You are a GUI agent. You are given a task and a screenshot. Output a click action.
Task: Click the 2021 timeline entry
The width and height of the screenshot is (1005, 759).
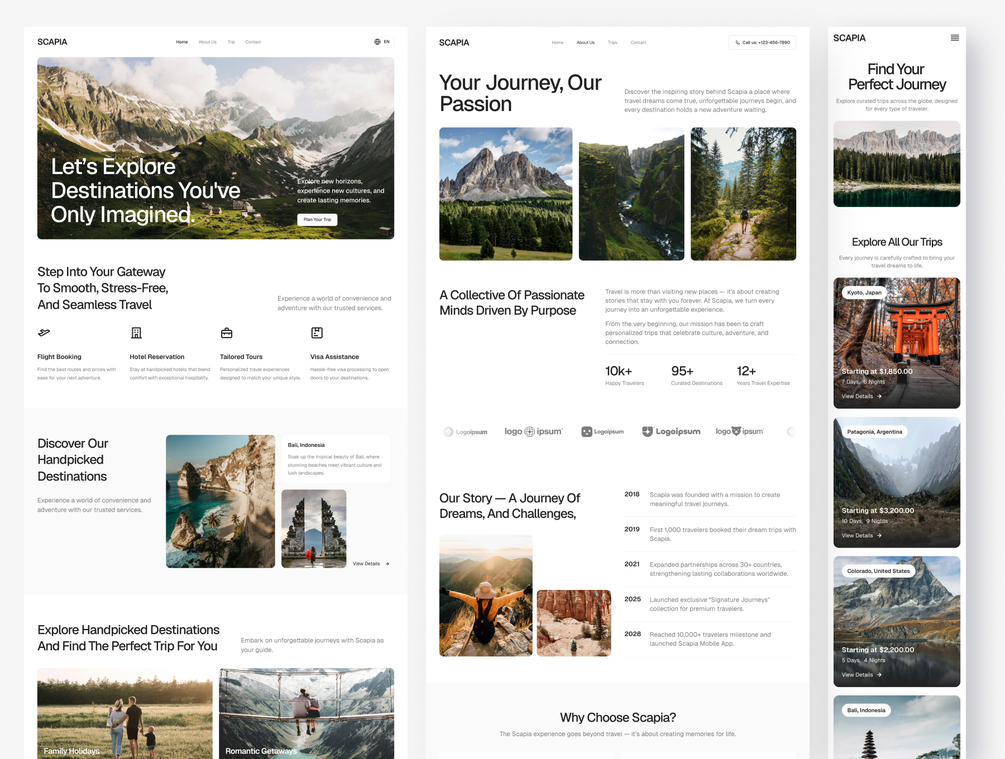point(710,569)
